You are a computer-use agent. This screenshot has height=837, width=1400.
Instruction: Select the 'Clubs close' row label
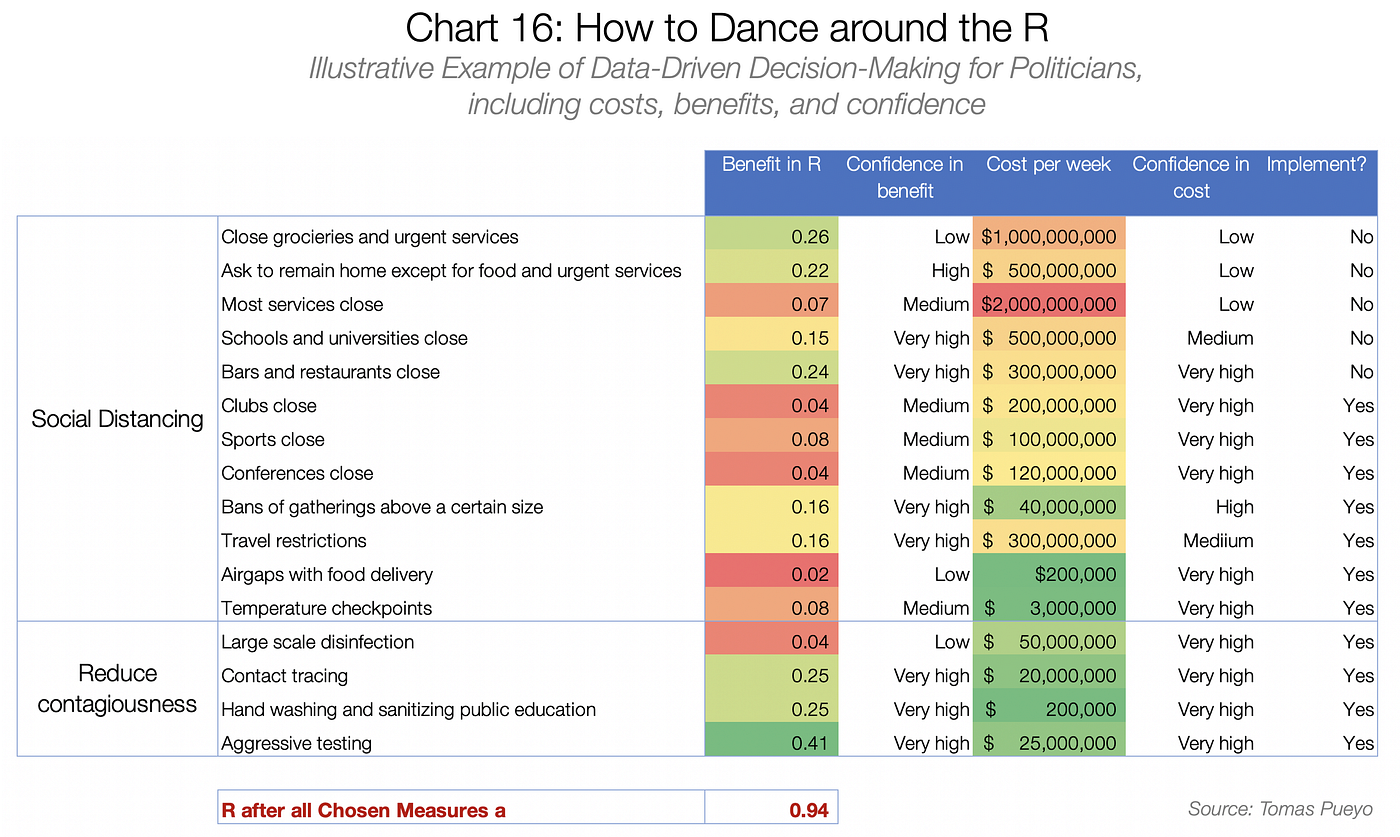(269, 406)
